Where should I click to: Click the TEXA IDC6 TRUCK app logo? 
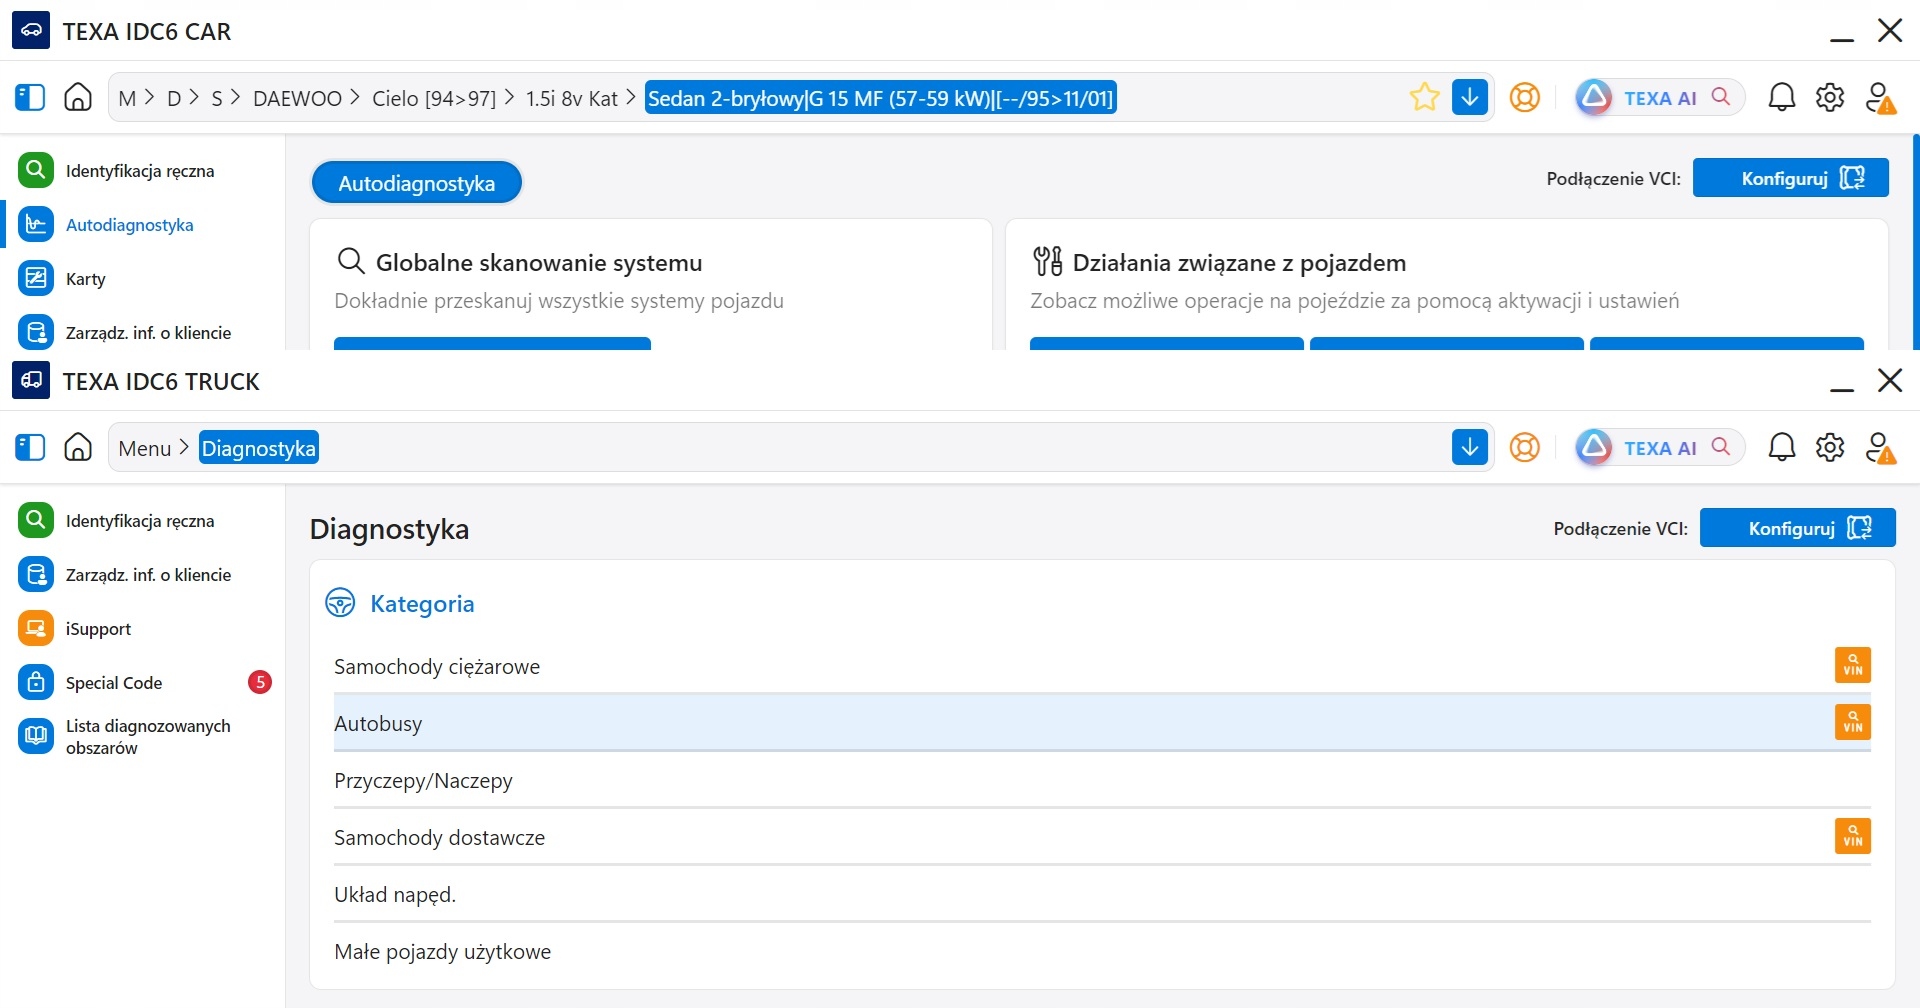31,381
